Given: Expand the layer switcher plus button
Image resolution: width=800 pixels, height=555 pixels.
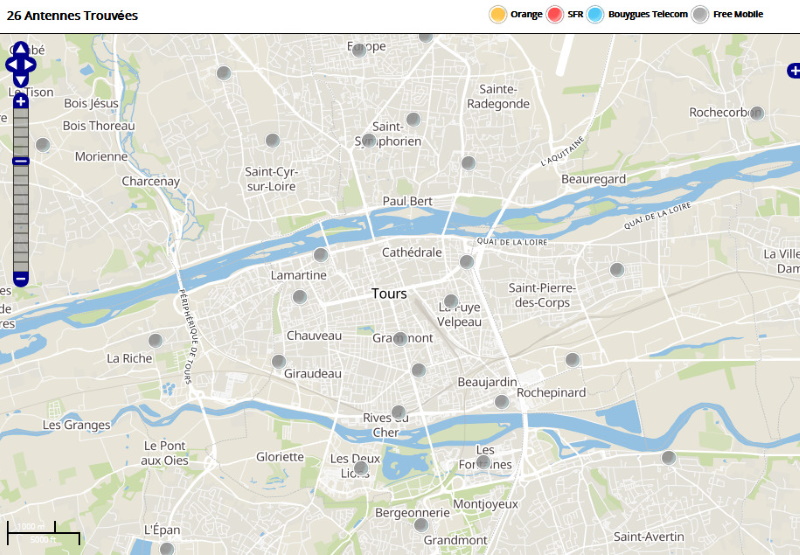Looking at the screenshot, I should coord(794,70).
